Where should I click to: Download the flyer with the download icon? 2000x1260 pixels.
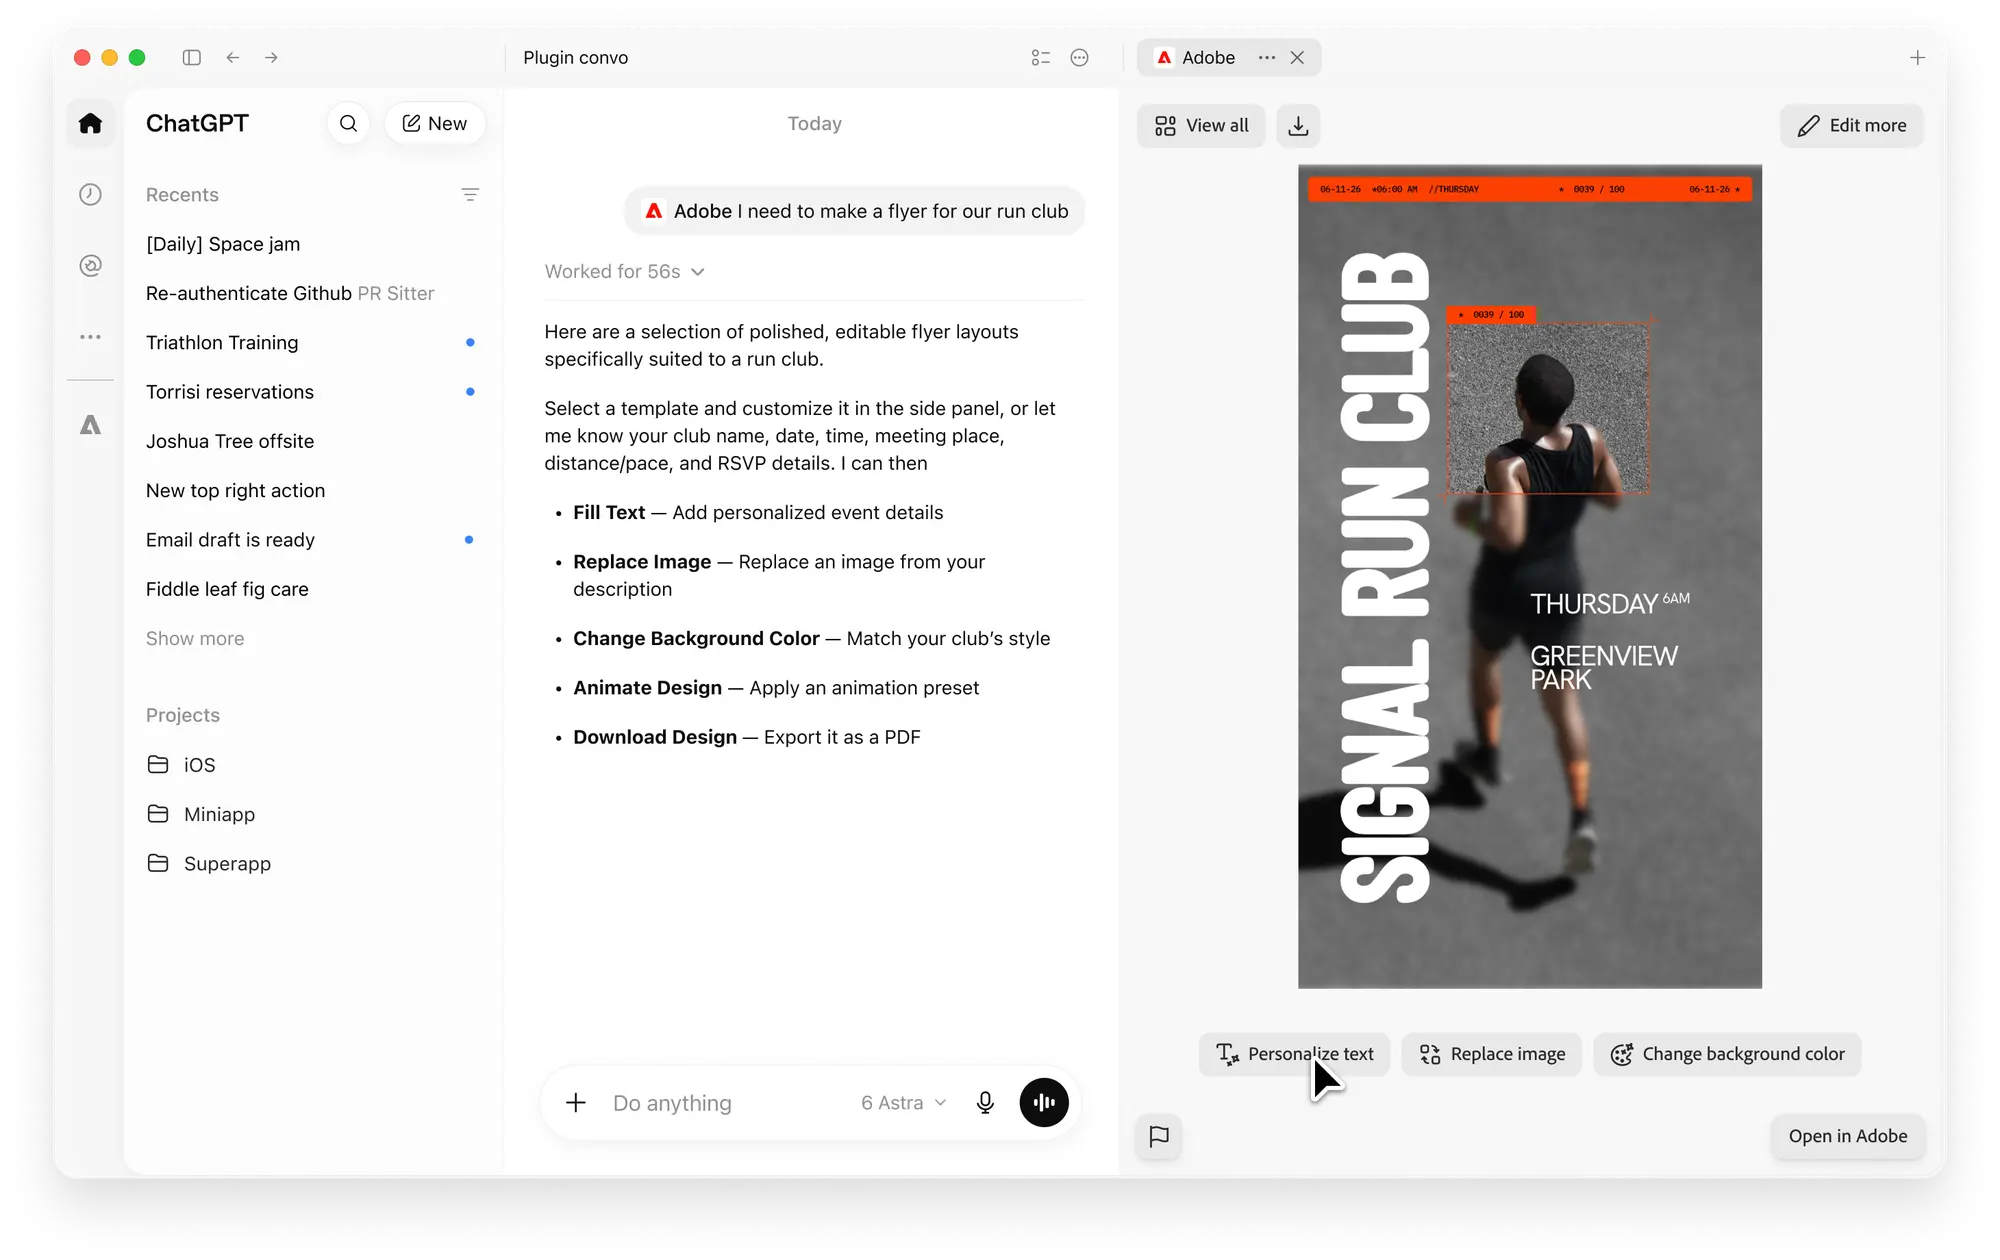point(1298,126)
